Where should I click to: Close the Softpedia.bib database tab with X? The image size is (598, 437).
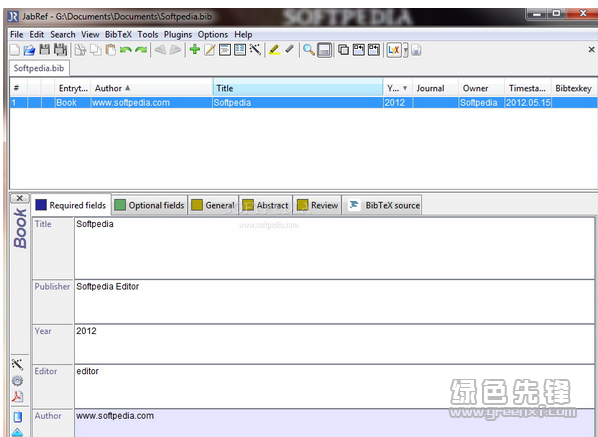click(x=591, y=50)
